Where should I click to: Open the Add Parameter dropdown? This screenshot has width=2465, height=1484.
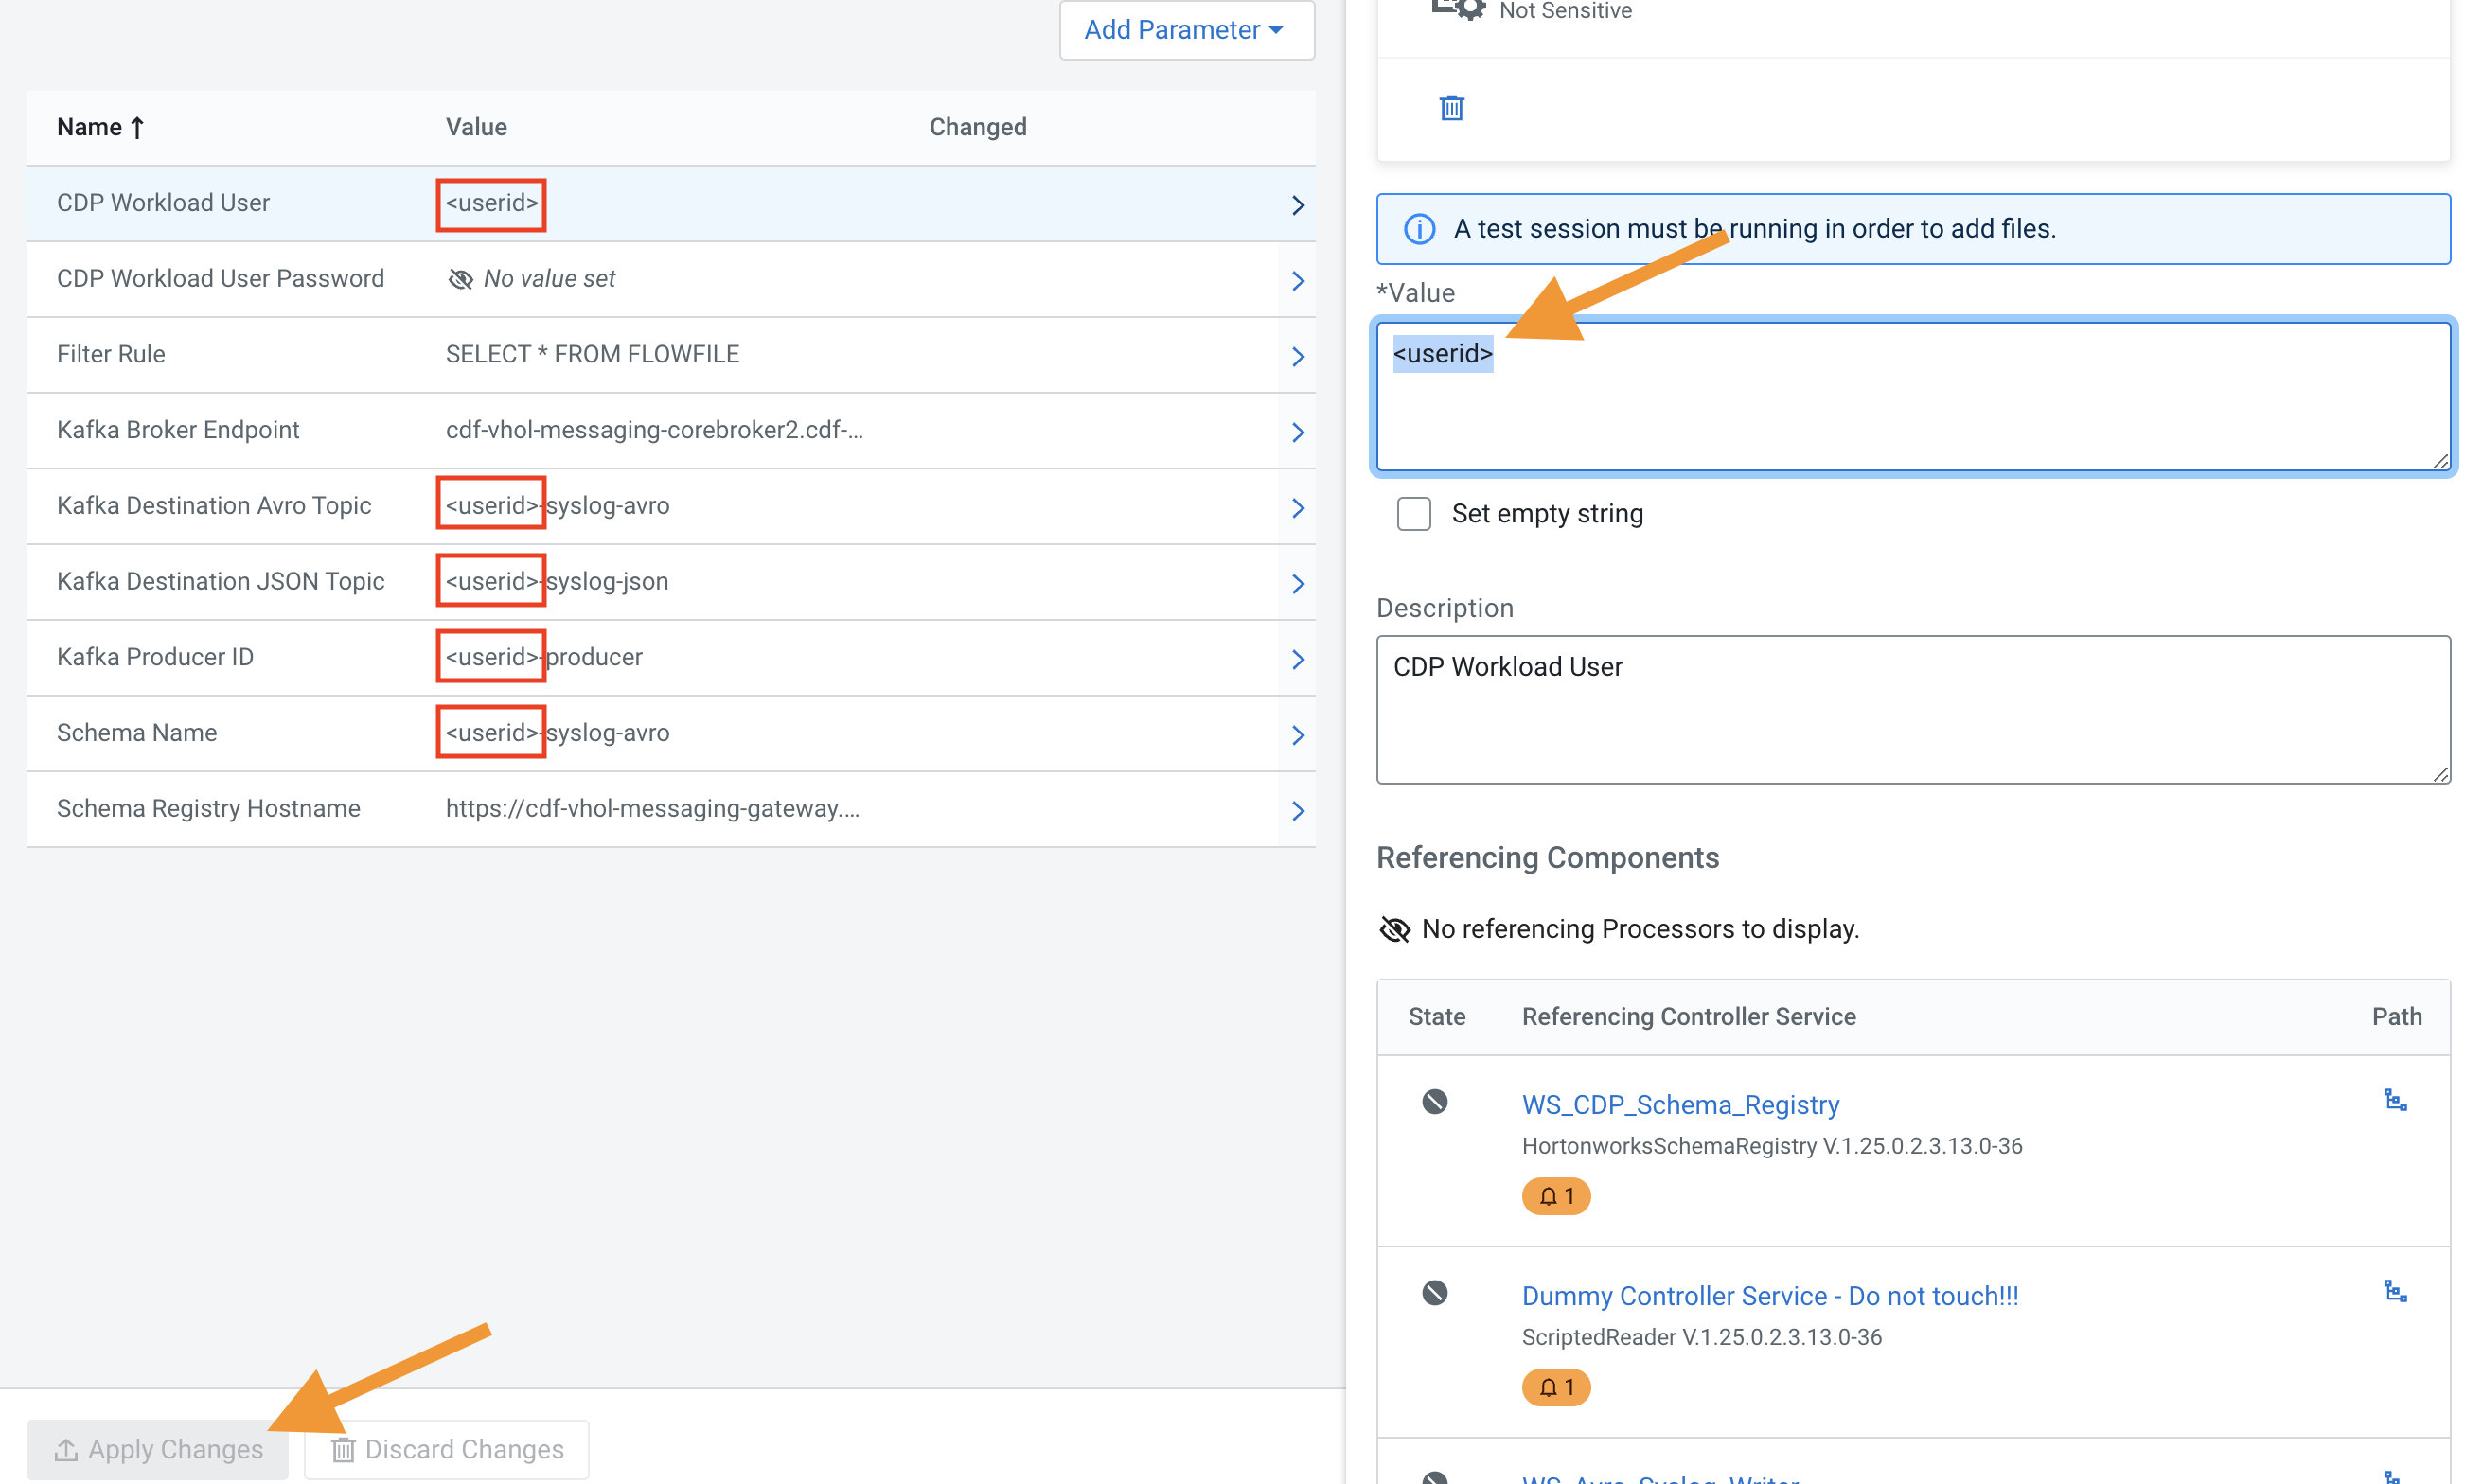pyautogui.click(x=1186, y=30)
